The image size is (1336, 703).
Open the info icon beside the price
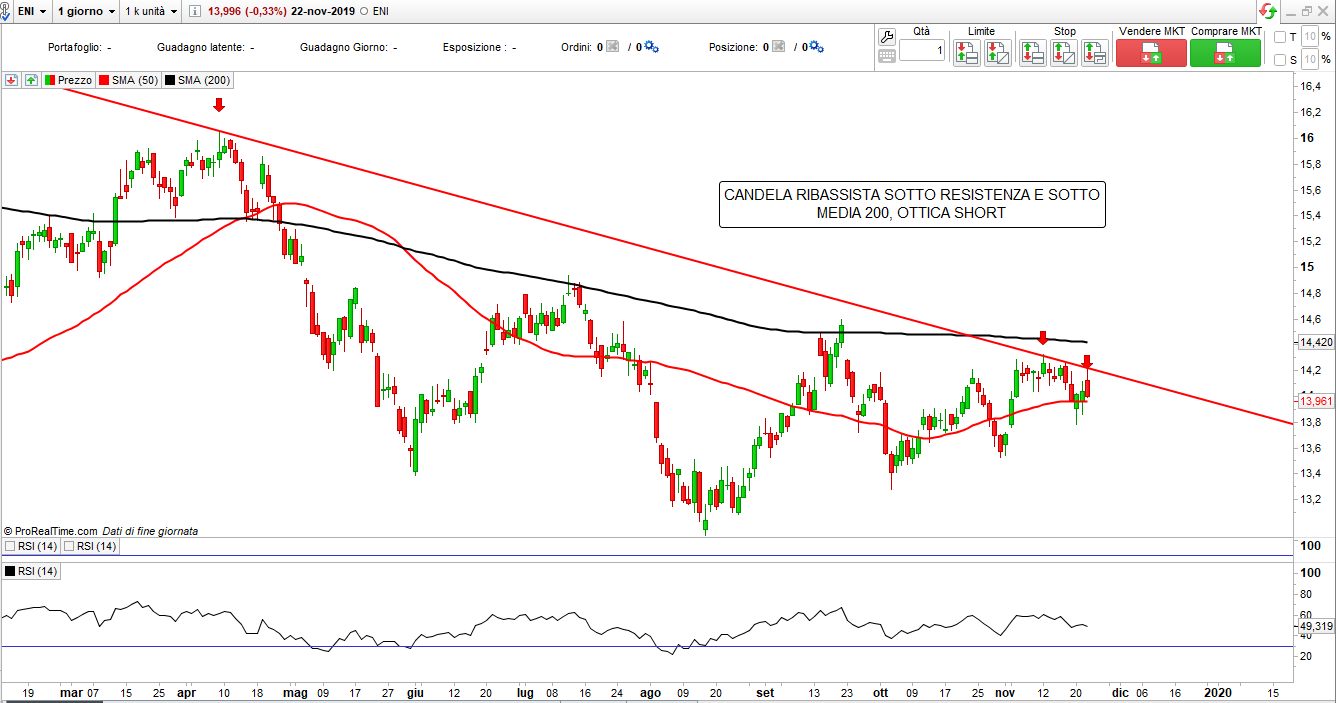pyautogui.click(x=194, y=11)
